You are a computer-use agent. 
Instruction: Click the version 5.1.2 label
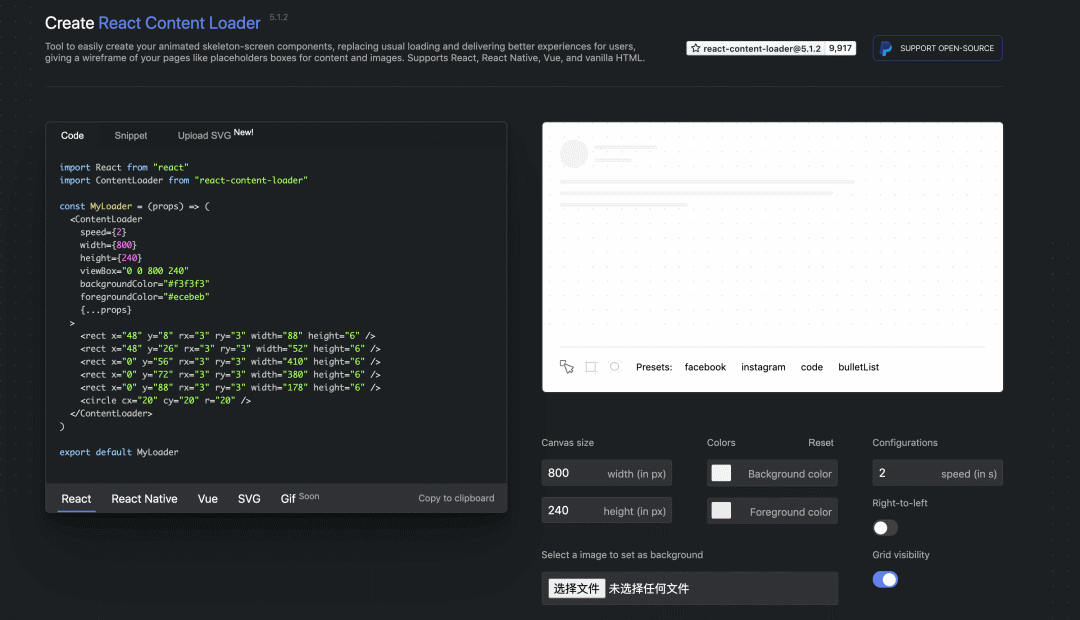pos(279,17)
